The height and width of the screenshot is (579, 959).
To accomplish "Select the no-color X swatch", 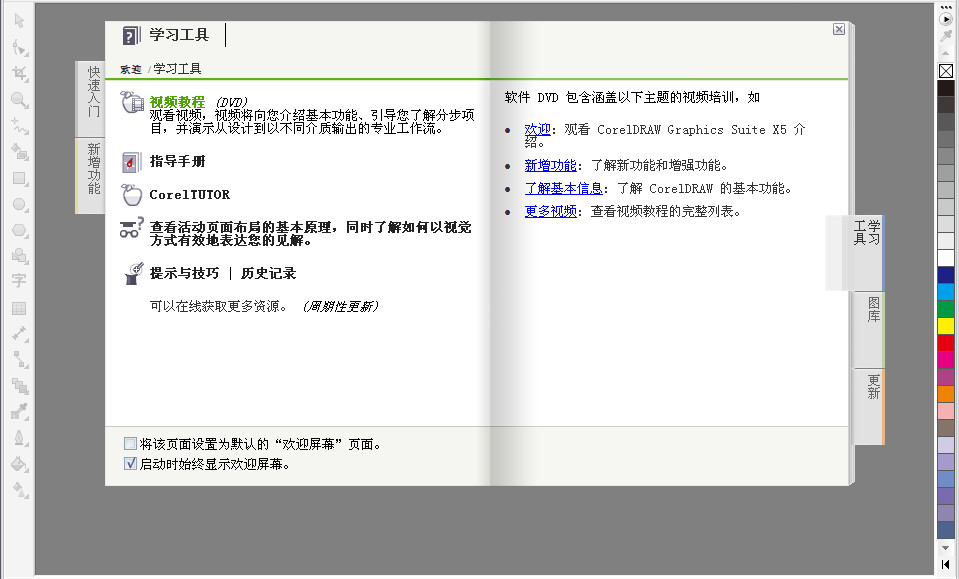I will tap(946, 71).
